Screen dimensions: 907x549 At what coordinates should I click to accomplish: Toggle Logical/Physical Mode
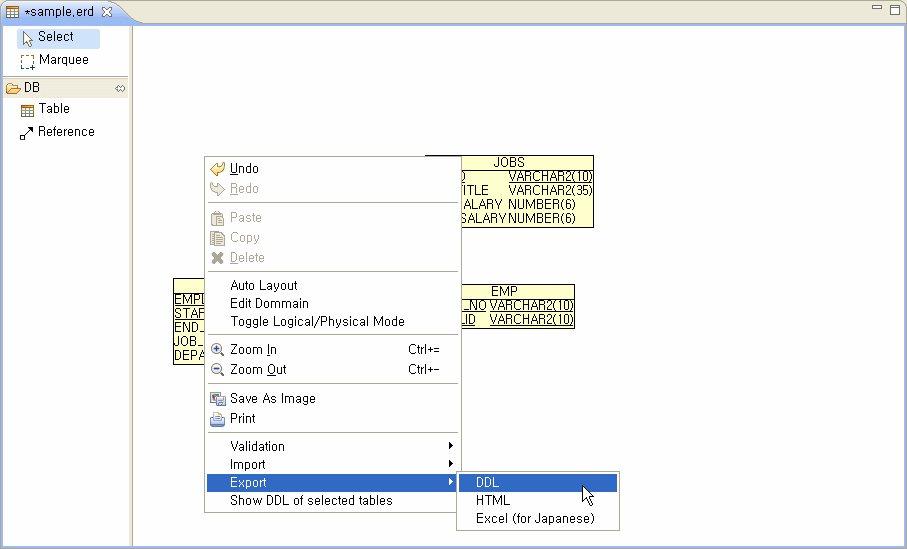pos(317,322)
